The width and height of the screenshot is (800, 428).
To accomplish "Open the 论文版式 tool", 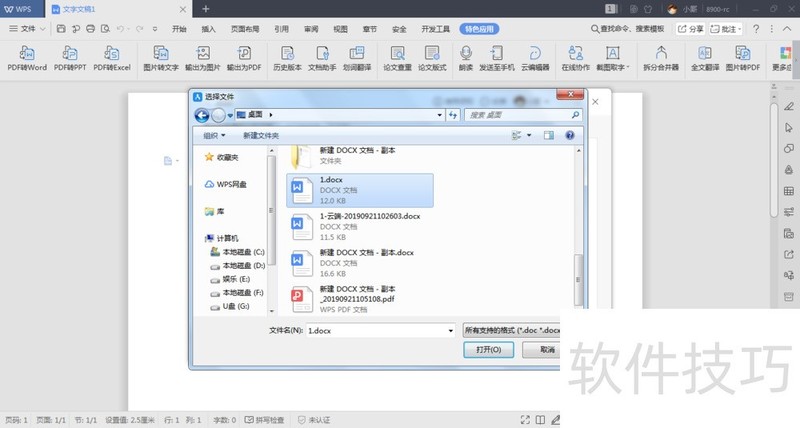I will (432, 58).
